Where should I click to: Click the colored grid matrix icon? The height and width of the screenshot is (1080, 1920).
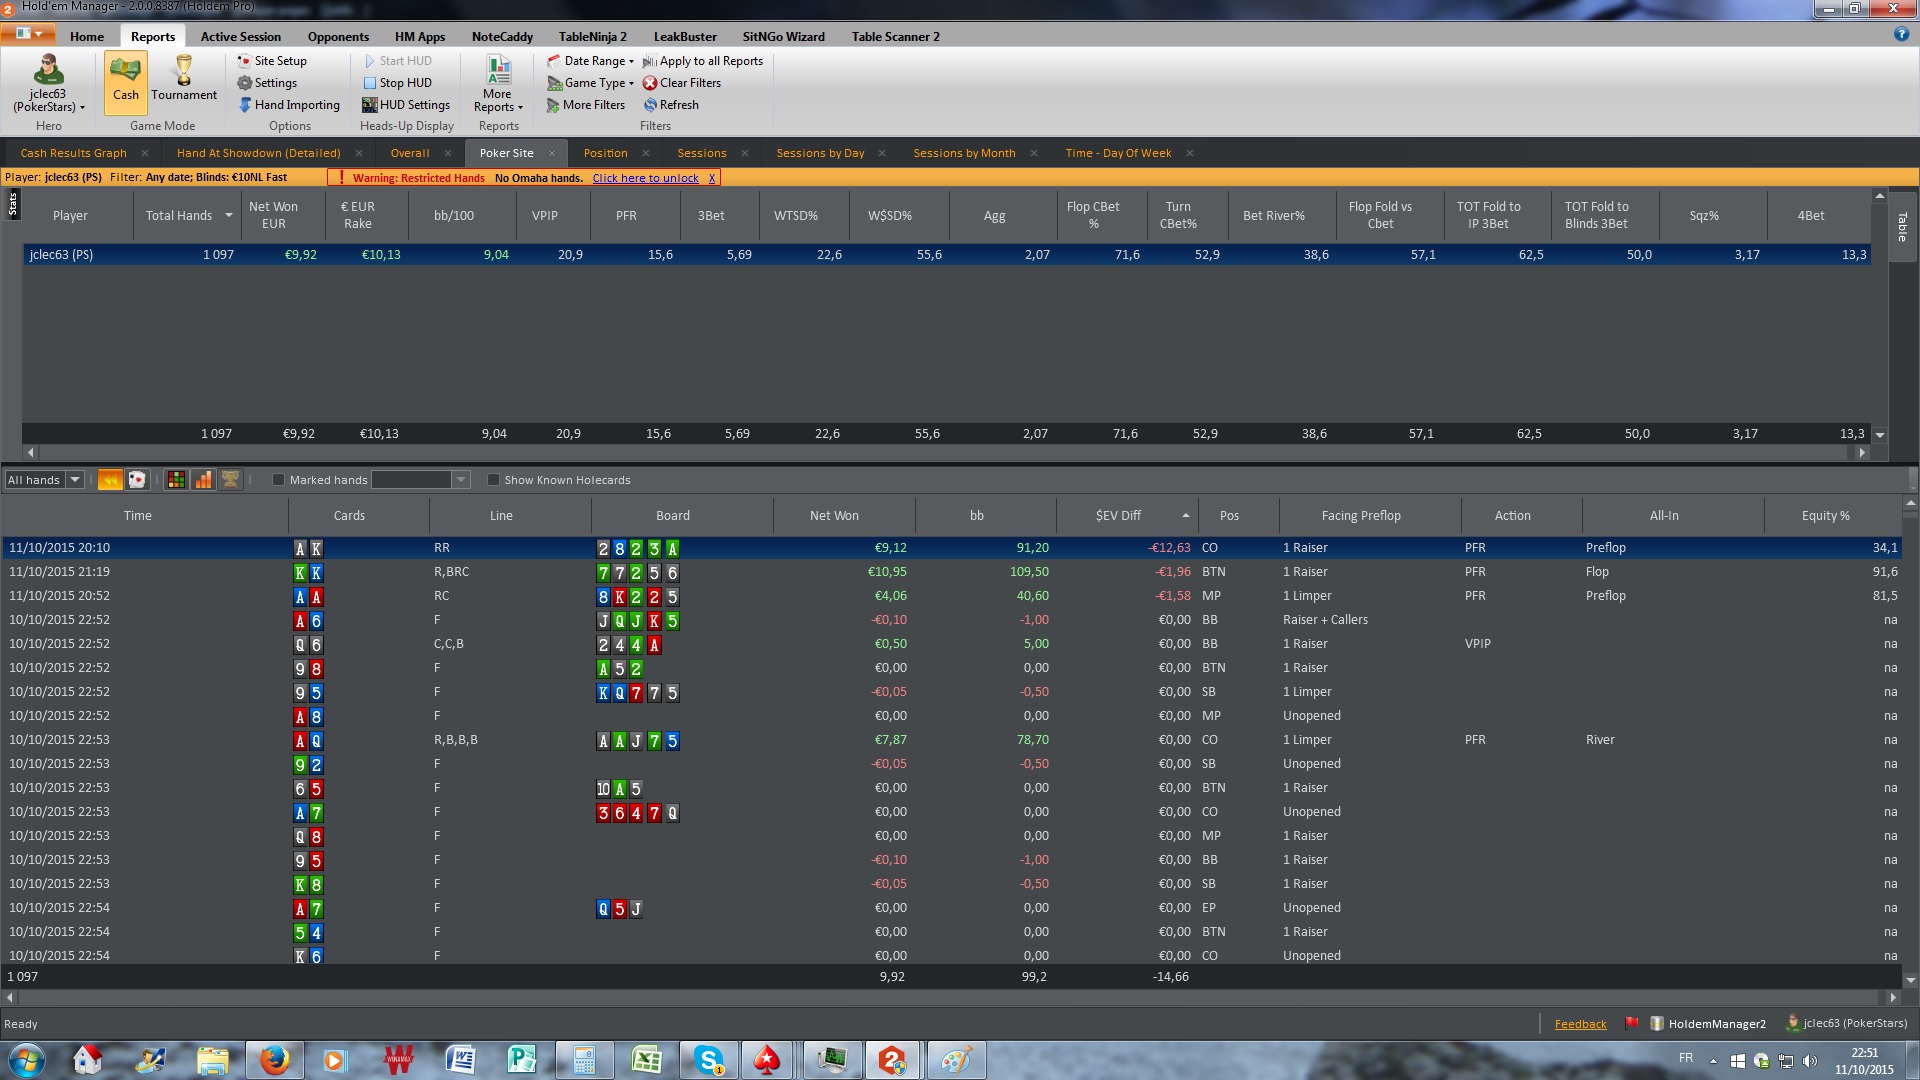pyautogui.click(x=176, y=480)
